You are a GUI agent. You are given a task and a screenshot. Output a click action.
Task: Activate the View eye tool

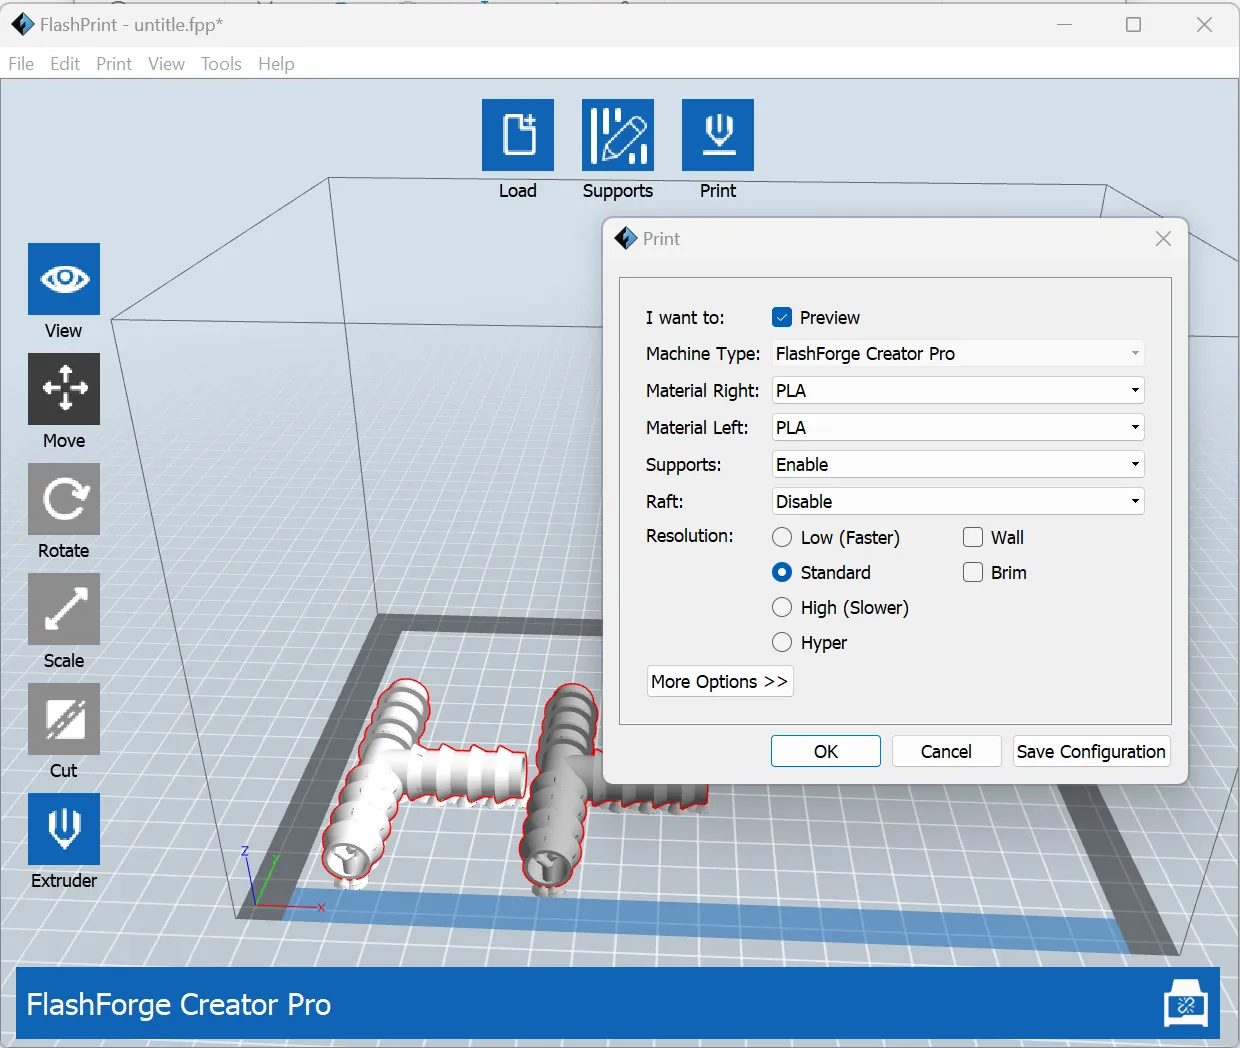pyautogui.click(x=64, y=279)
